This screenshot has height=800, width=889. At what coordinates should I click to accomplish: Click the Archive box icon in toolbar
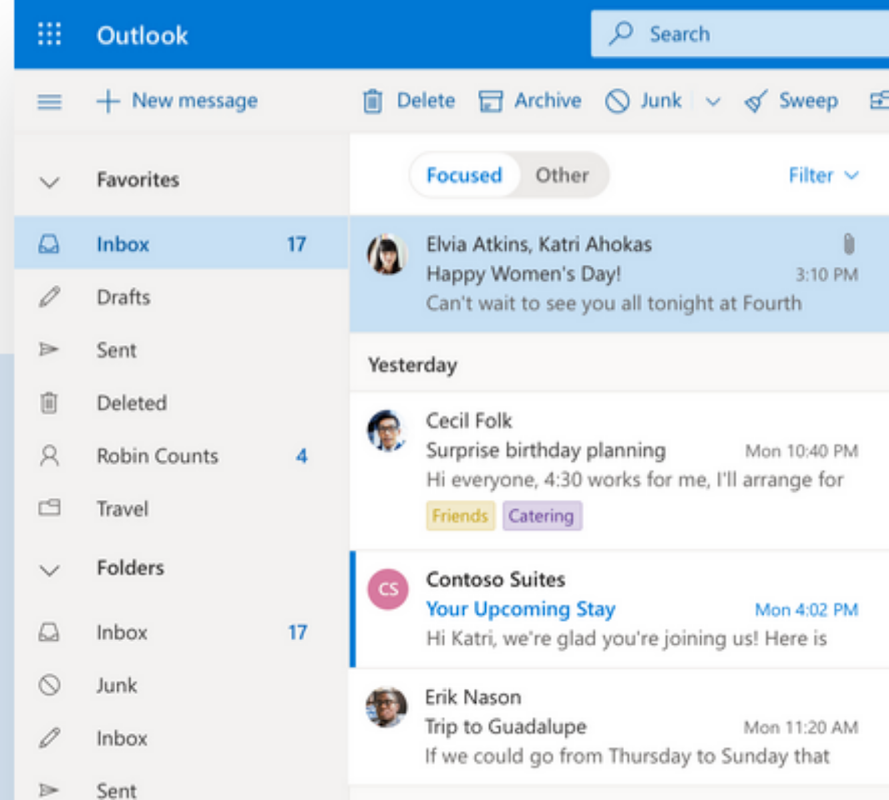(x=490, y=101)
